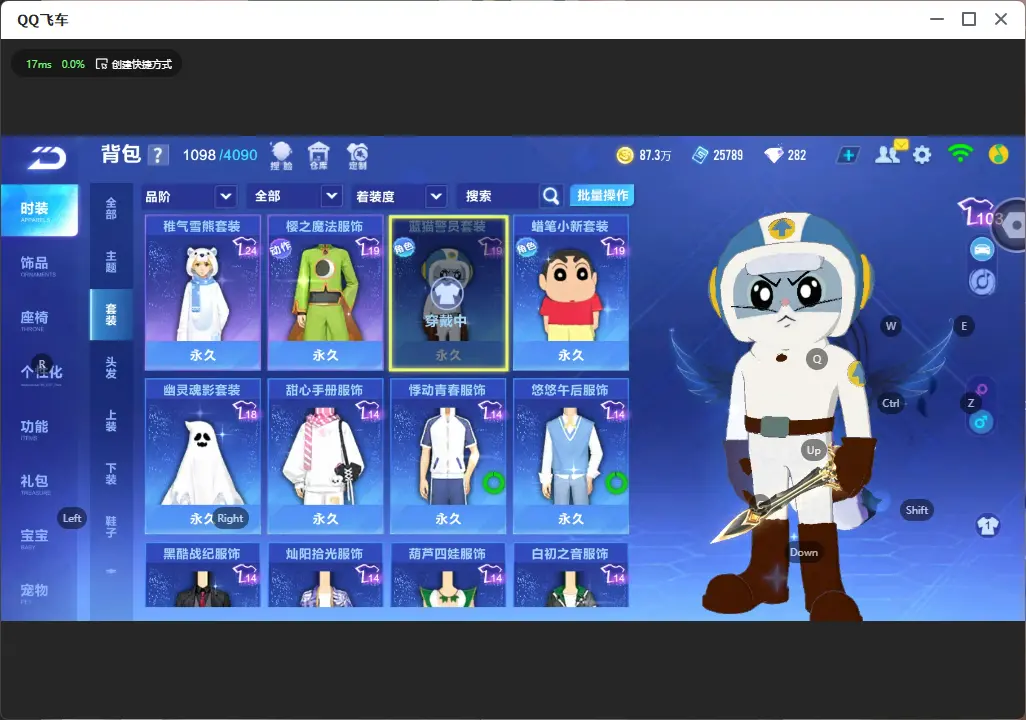Click the search magnifier icon

[551, 196]
